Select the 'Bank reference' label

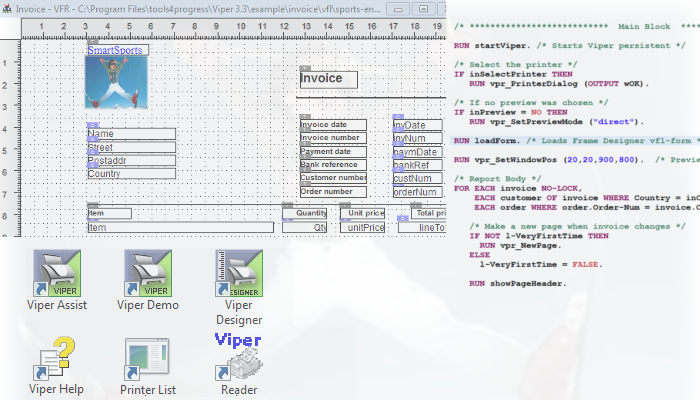pos(333,164)
